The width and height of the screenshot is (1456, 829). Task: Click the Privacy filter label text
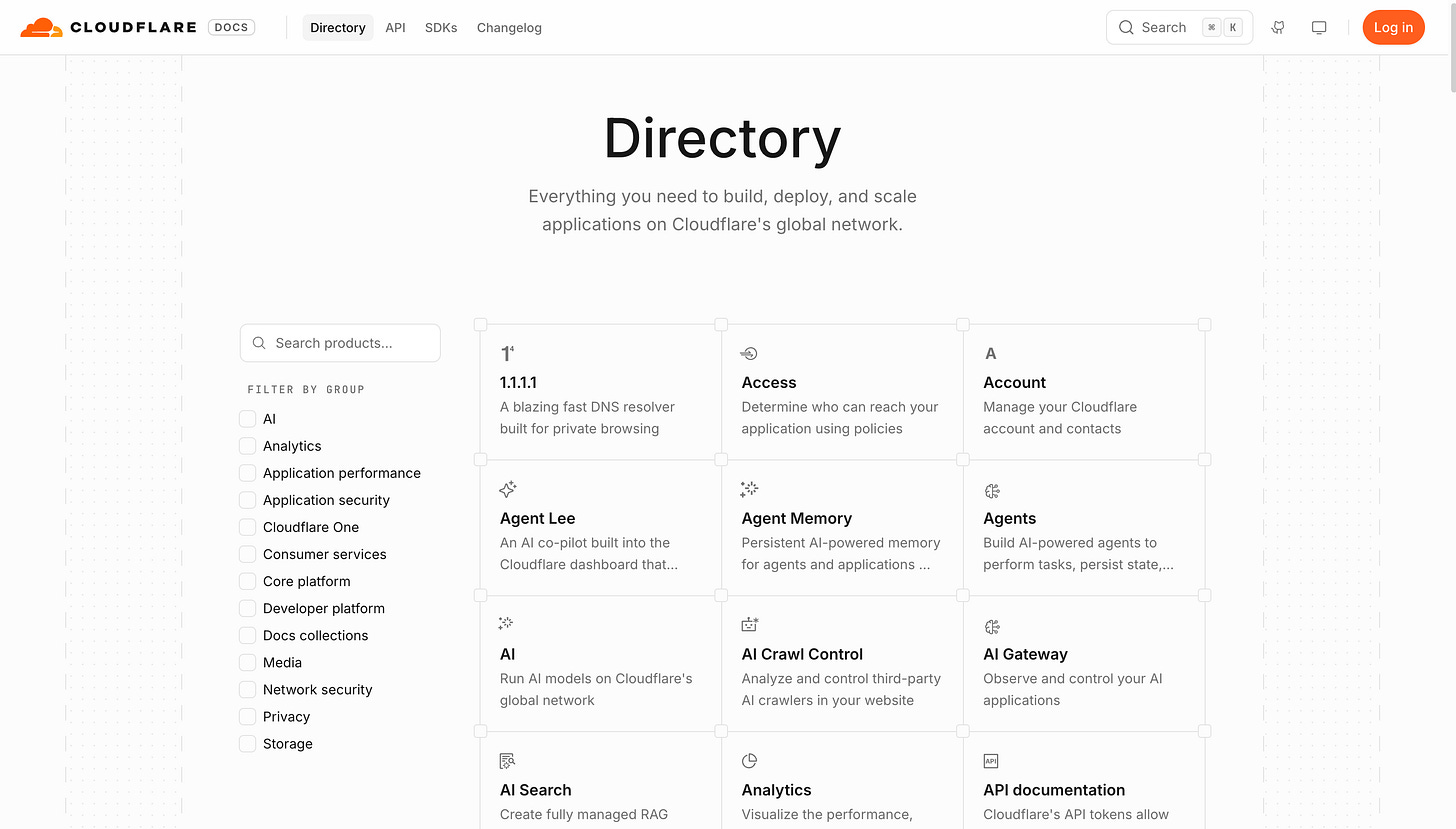[x=286, y=716]
